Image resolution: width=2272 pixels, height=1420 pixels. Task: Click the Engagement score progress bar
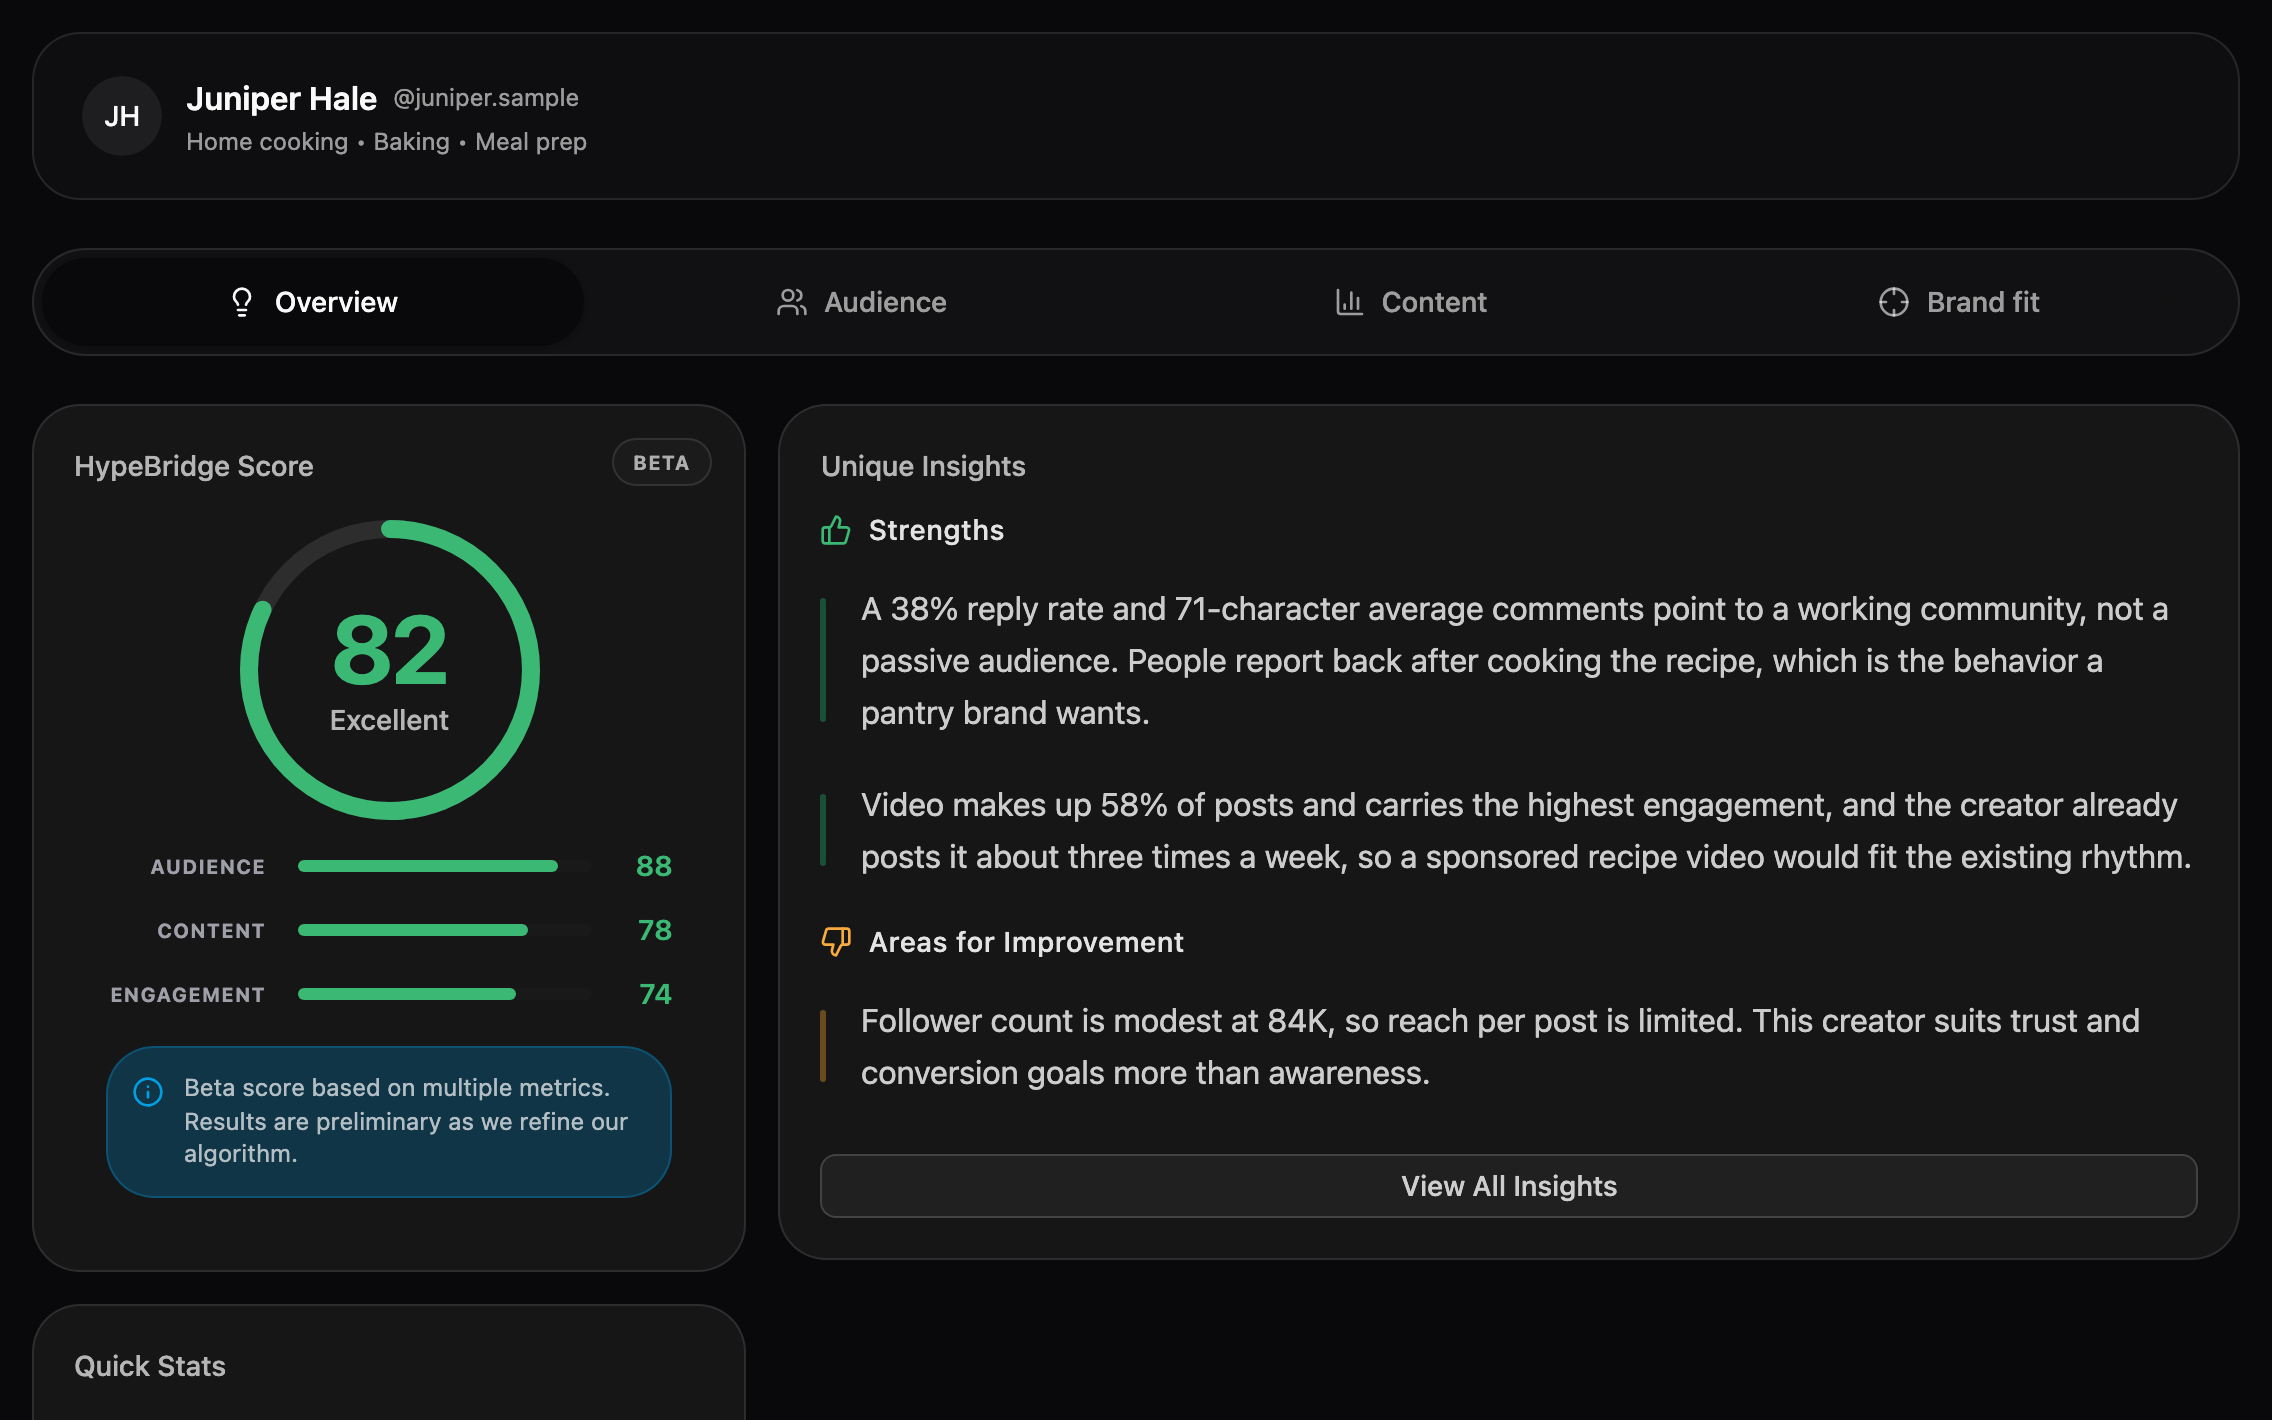coord(444,994)
